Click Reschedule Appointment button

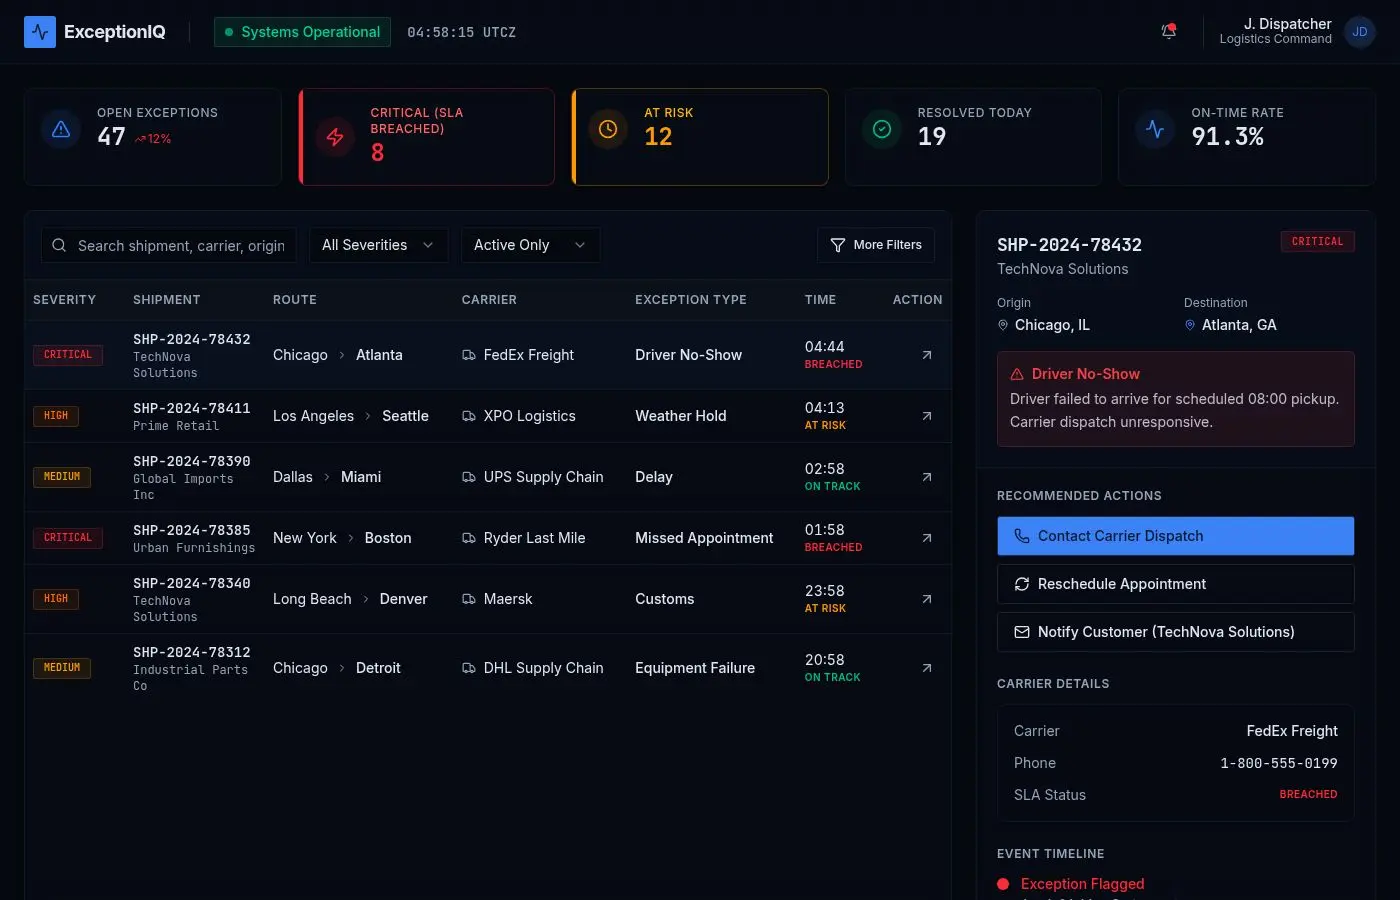click(1175, 584)
